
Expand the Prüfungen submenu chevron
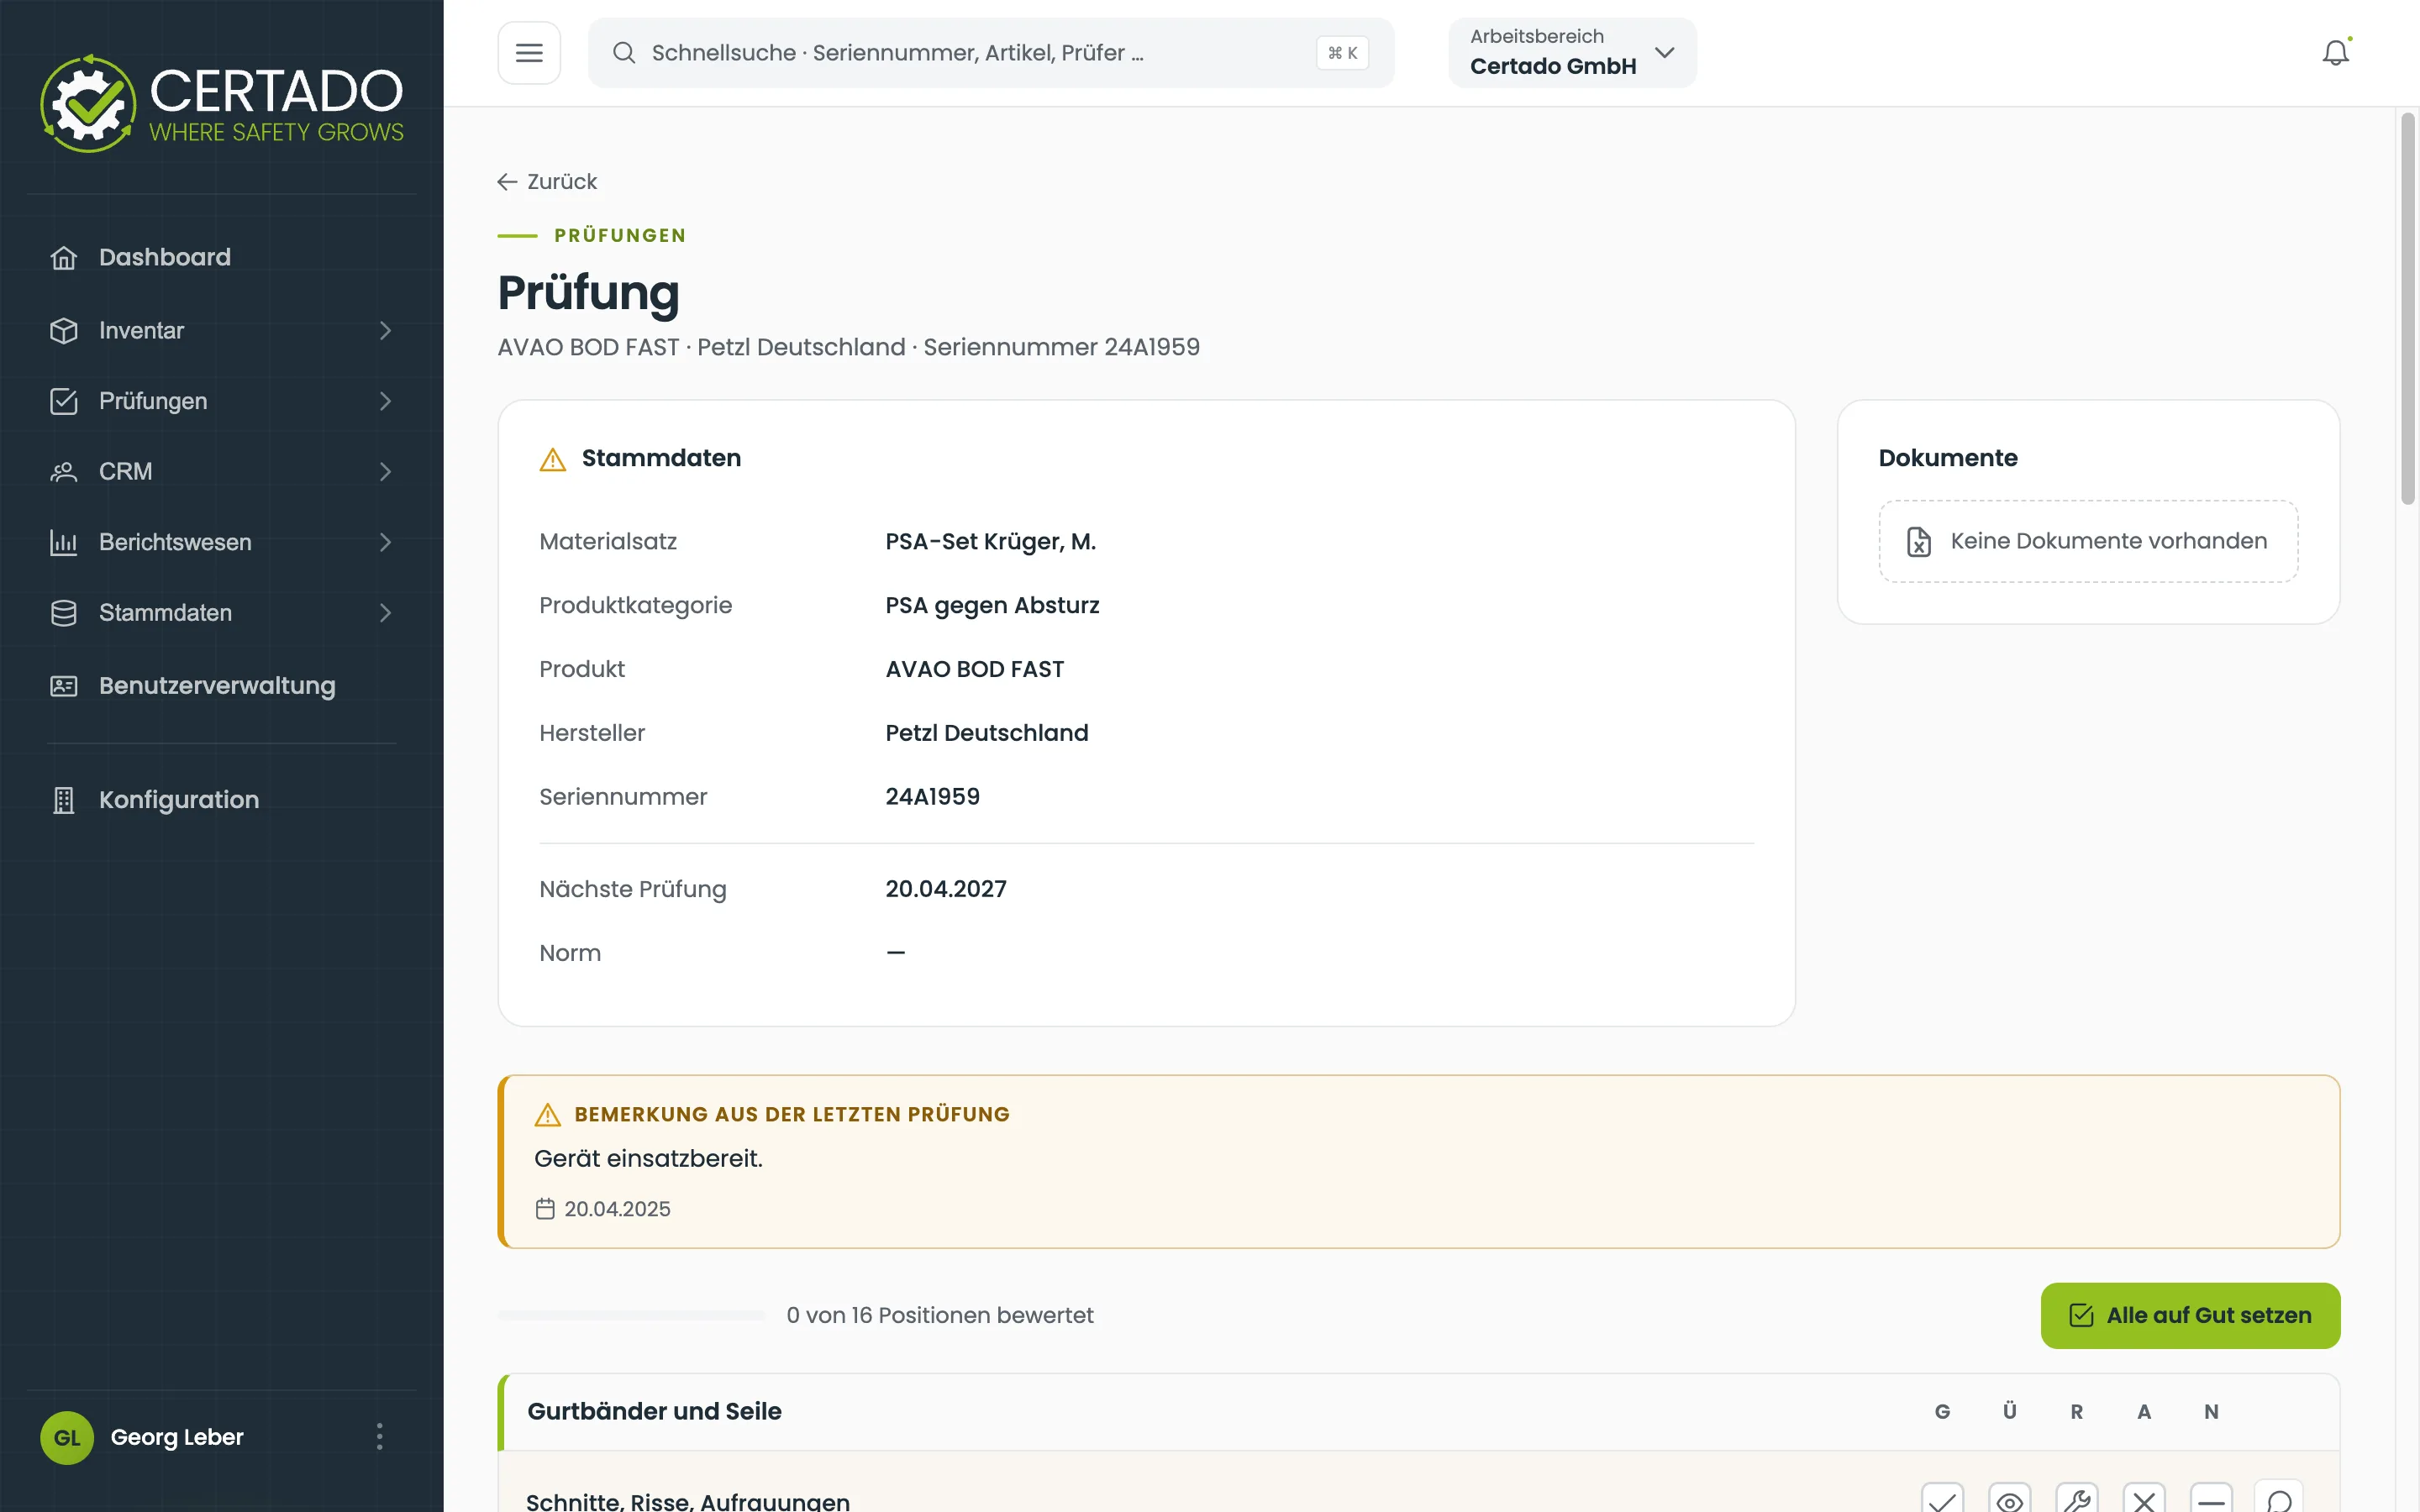pyautogui.click(x=386, y=401)
